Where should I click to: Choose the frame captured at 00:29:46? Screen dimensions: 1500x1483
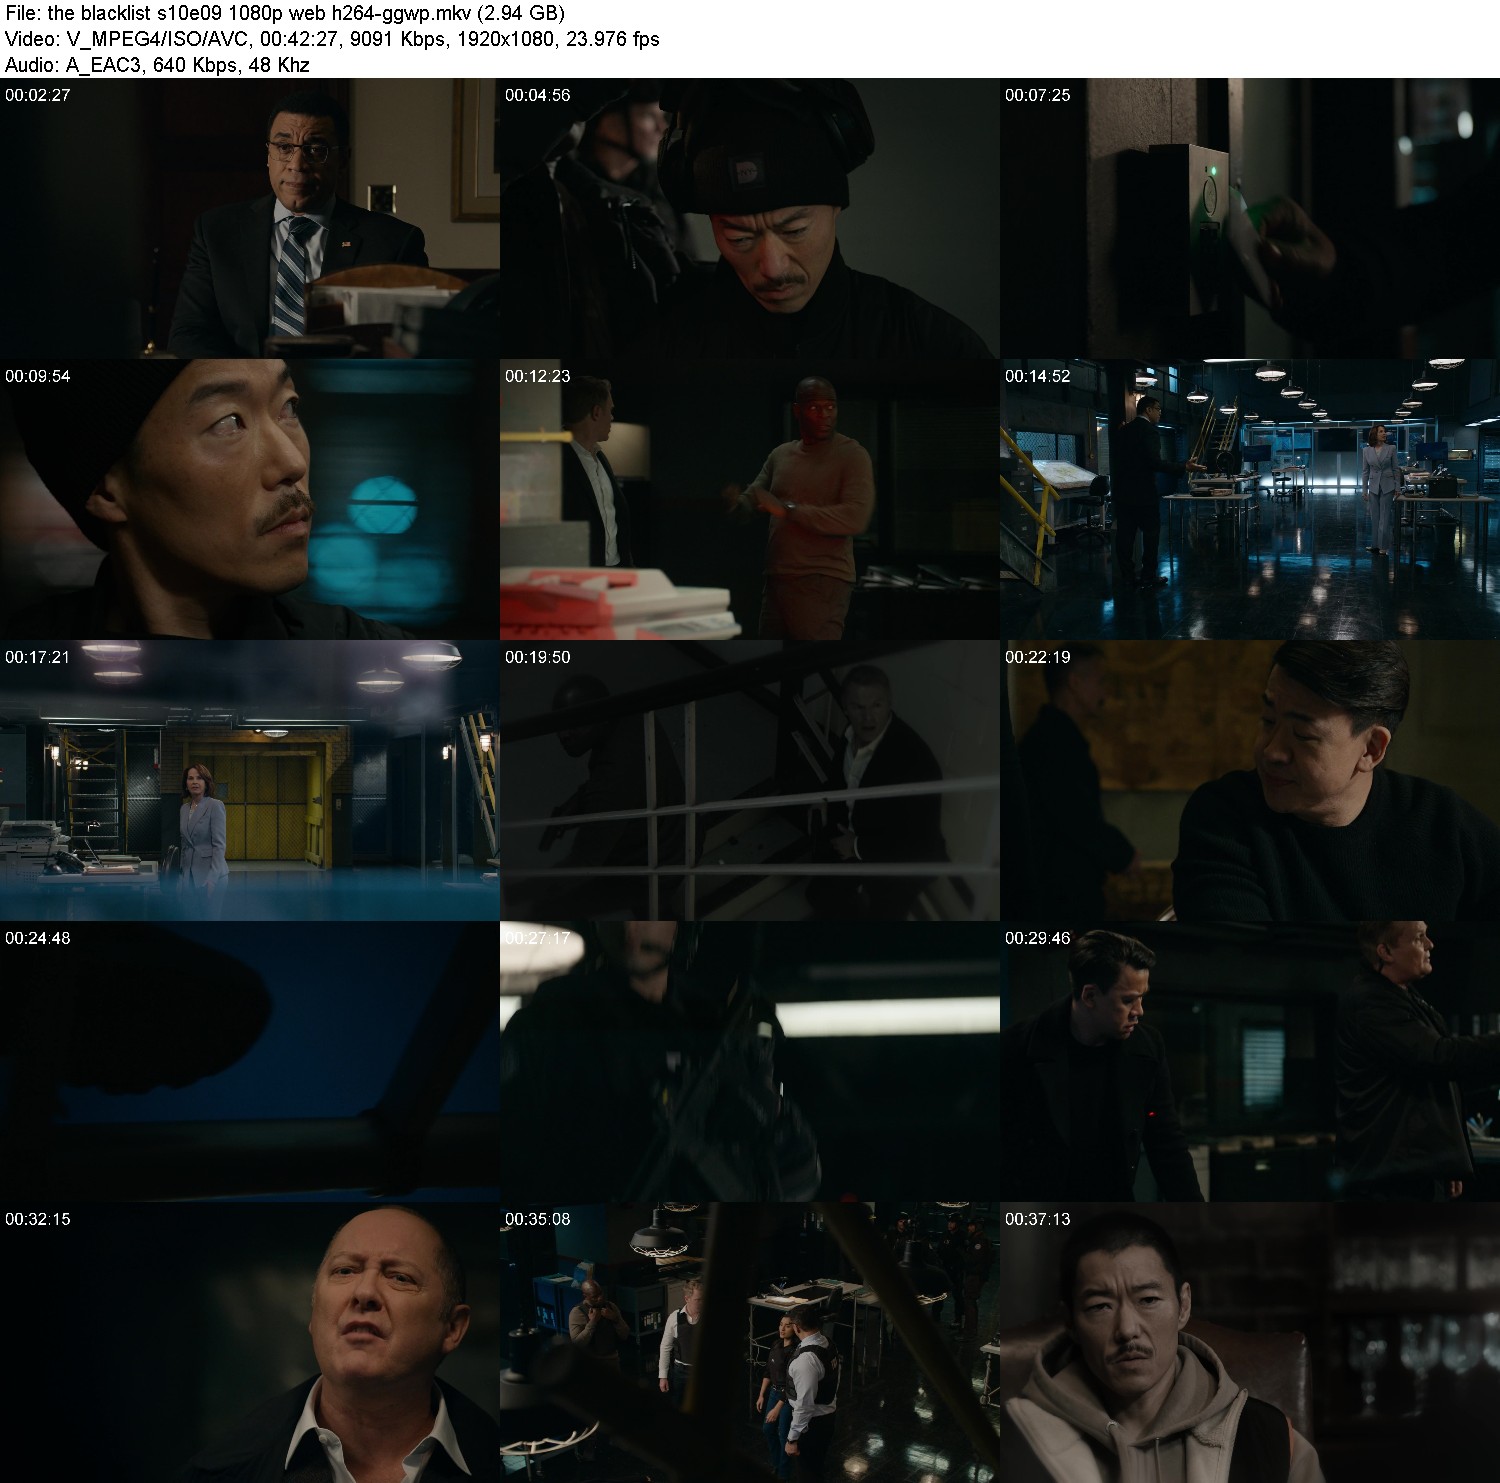click(1250, 1061)
